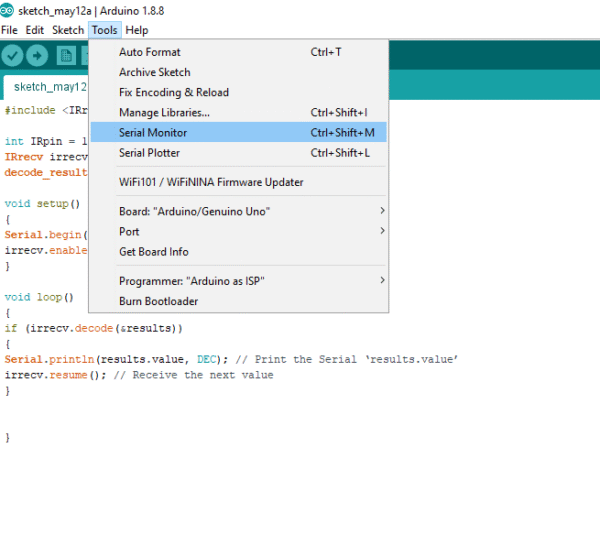Close the open Tools menu
The image size is (600, 546).
[104, 30]
